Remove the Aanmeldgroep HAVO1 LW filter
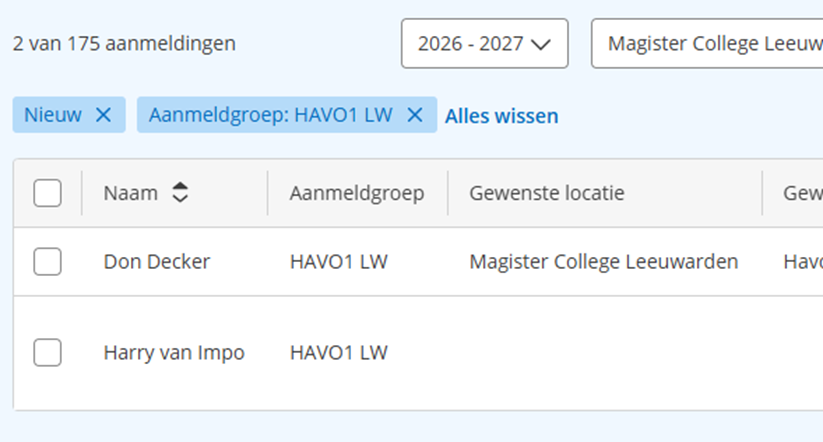Viewport: 823px width, 442px height. [415, 114]
